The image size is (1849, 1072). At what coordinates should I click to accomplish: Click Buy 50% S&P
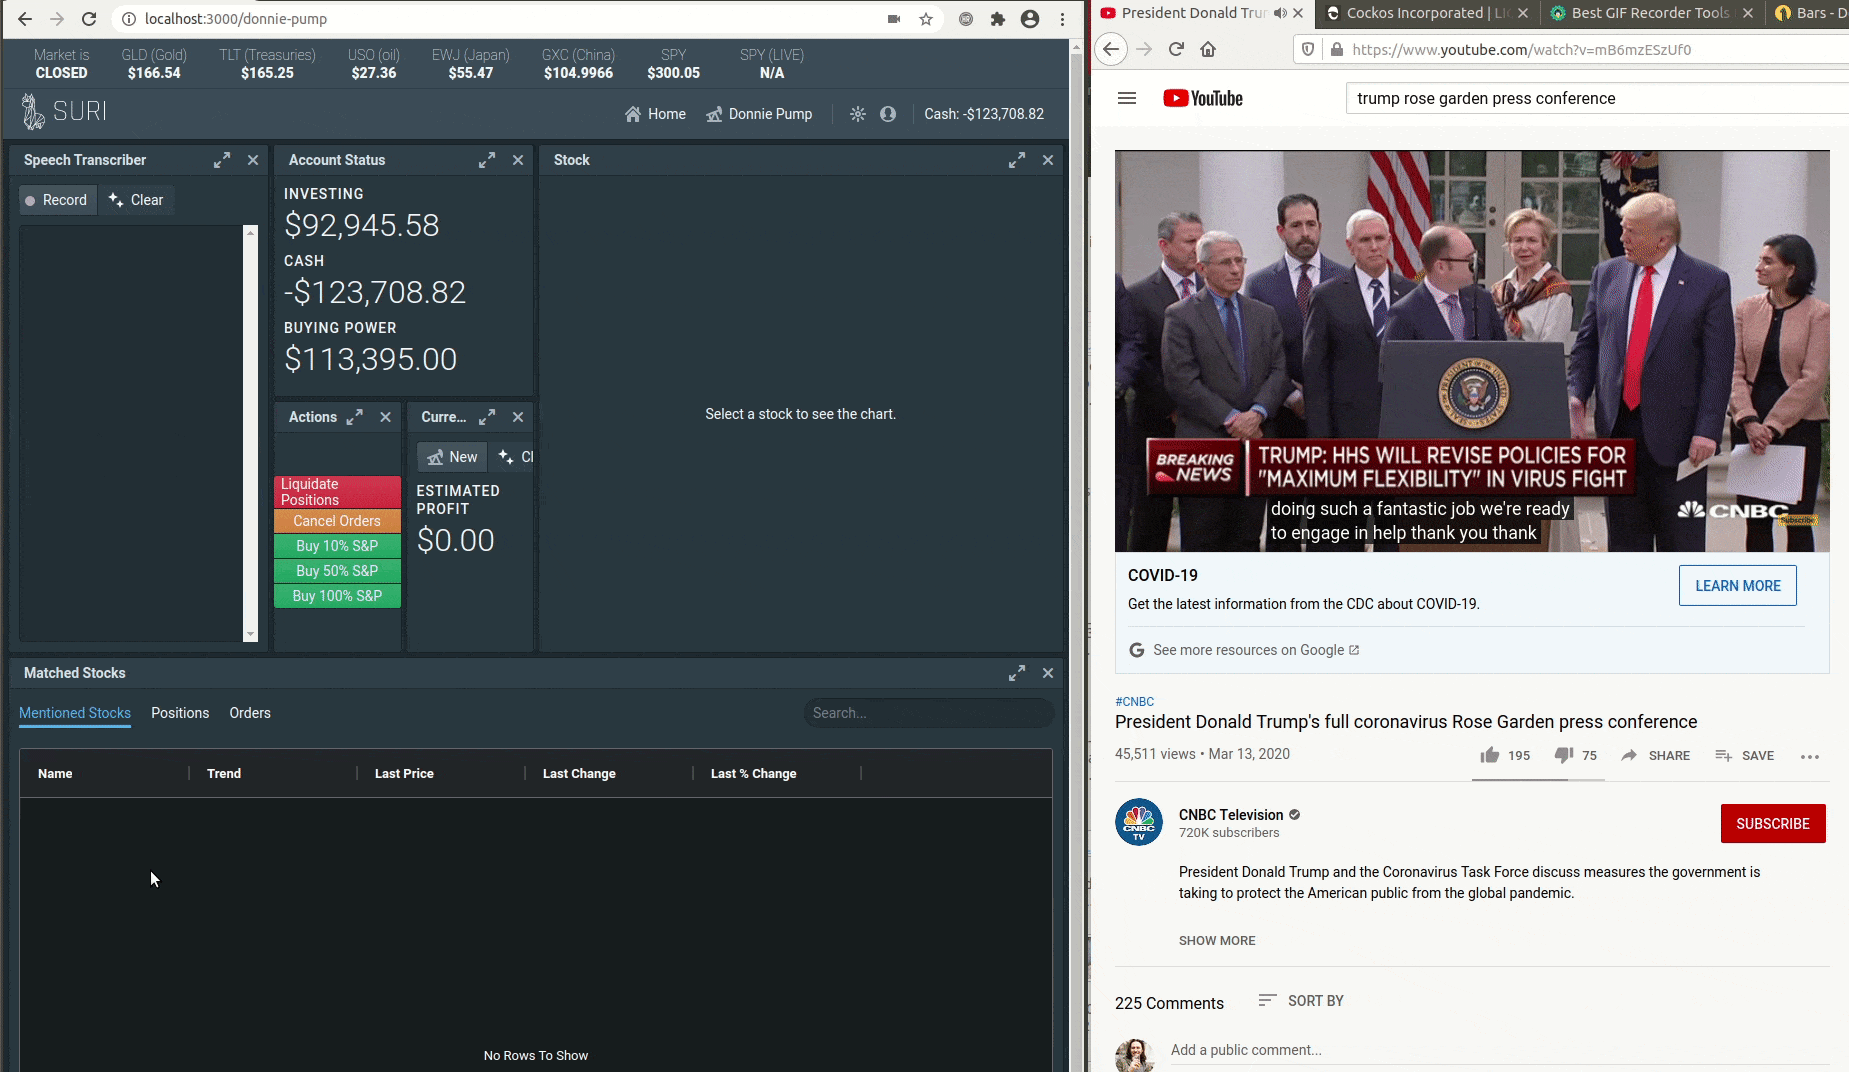337,571
